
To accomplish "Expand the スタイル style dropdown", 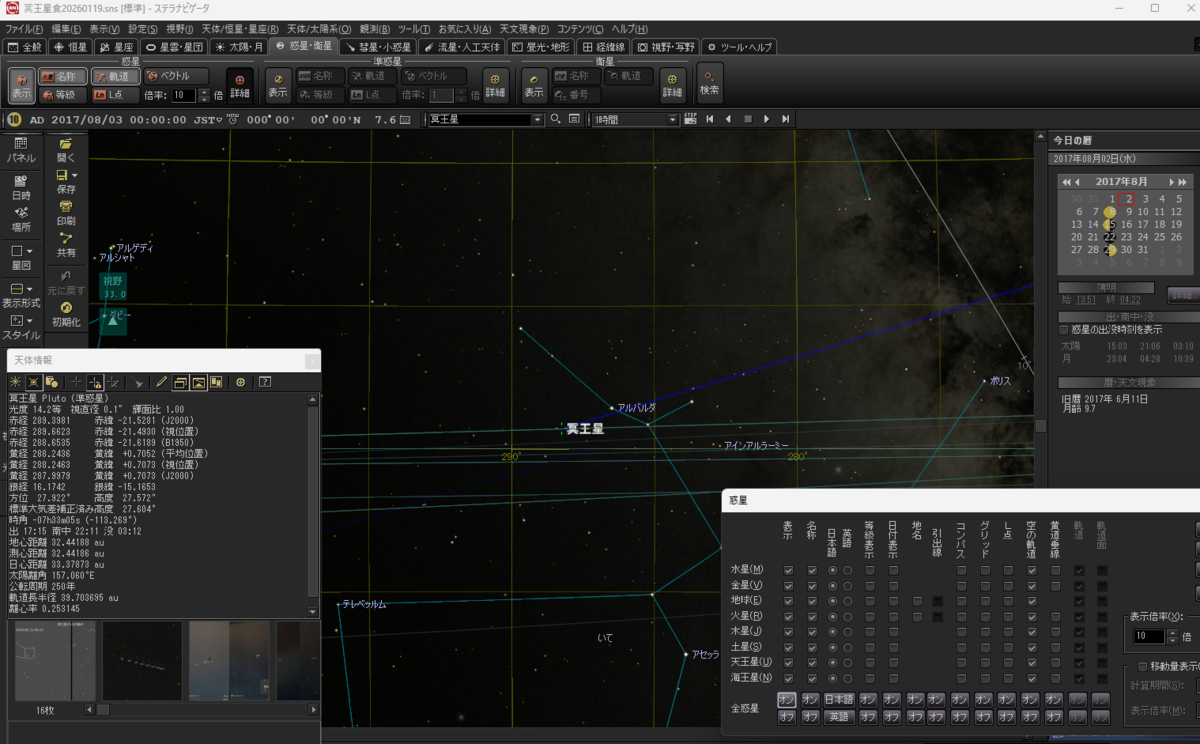I will 30,320.
